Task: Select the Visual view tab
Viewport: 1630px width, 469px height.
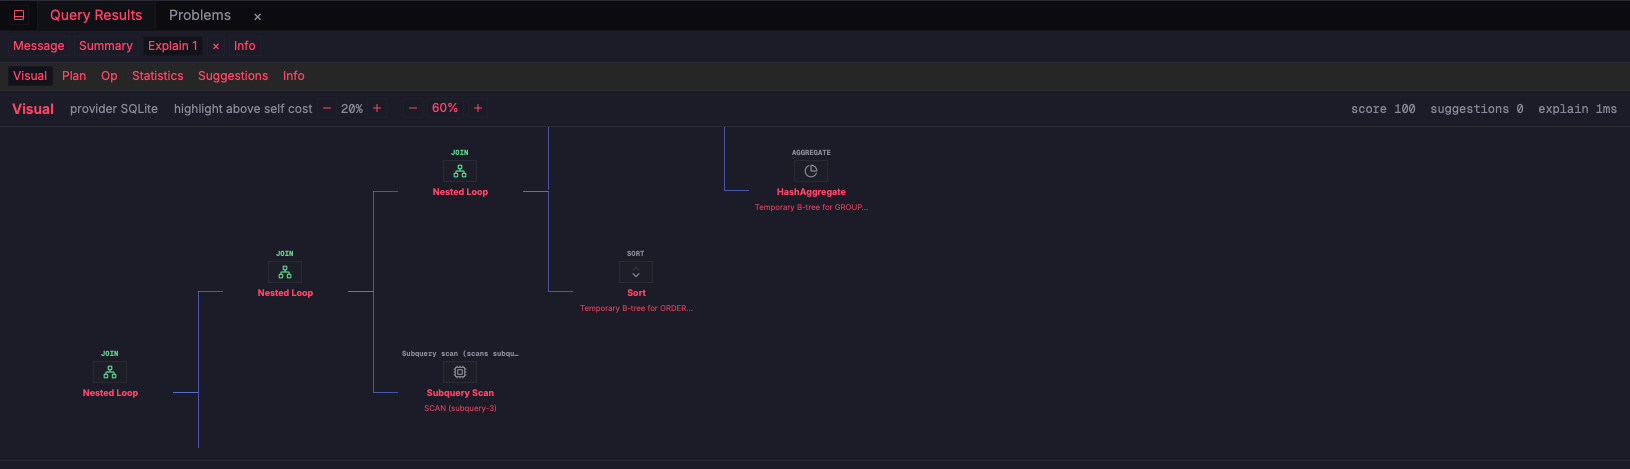Action: point(30,76)
